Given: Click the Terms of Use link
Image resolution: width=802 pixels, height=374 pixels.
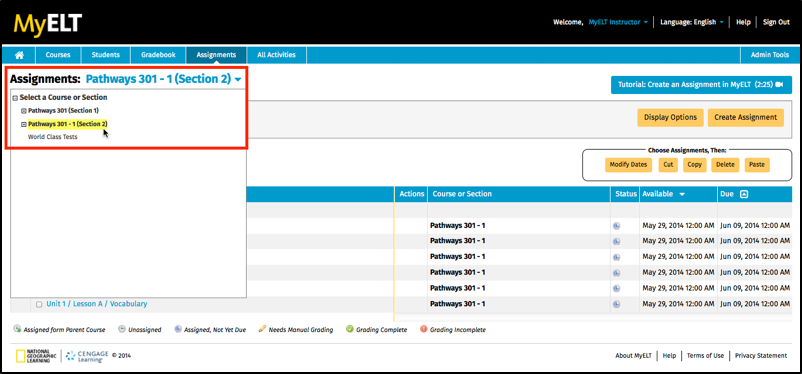Looking at the screenshot, I should 705,356.
